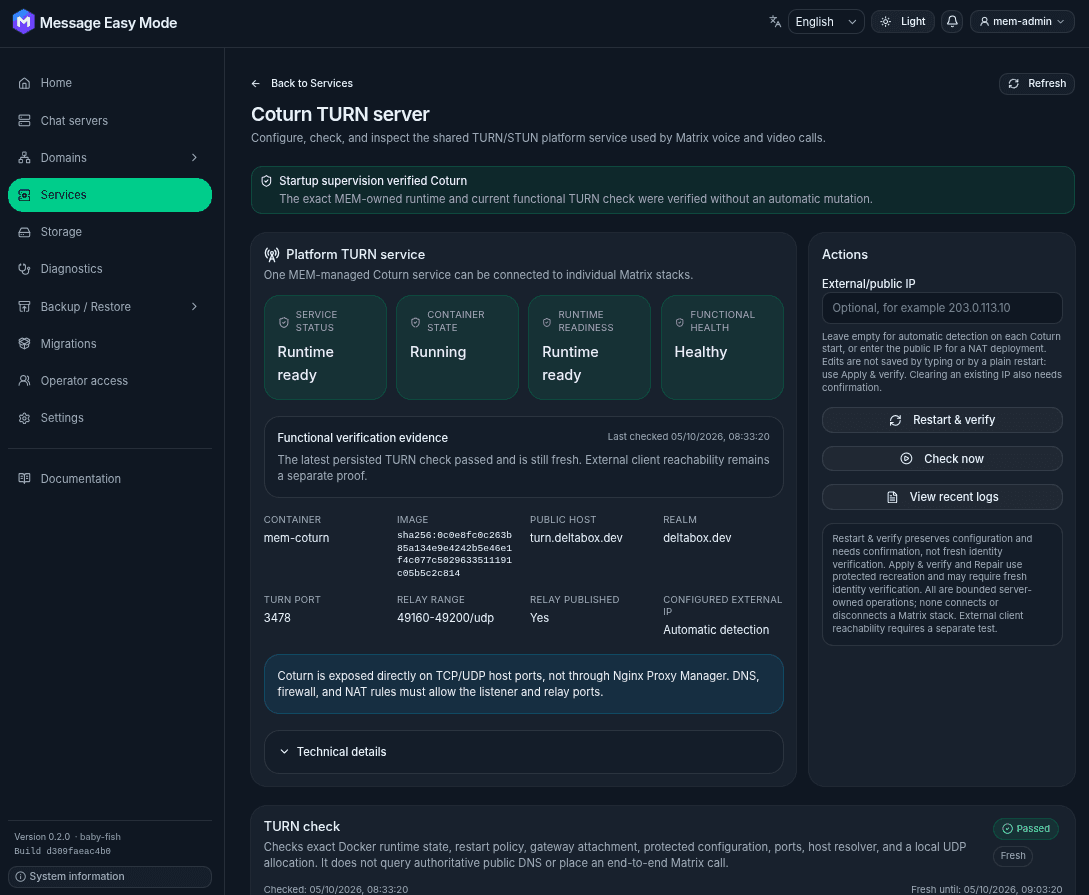Click the realm value deltabox.dev
1089x895 pixels.
coord(697,538)
